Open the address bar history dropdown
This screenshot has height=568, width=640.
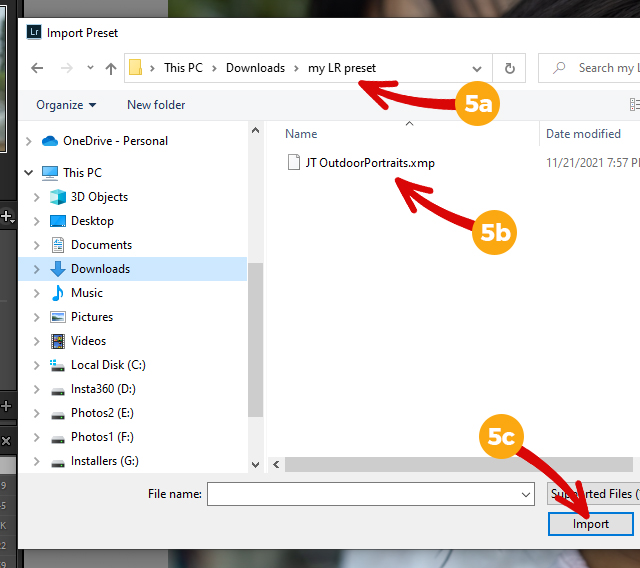pyautogui.click(x=477, y=69)
